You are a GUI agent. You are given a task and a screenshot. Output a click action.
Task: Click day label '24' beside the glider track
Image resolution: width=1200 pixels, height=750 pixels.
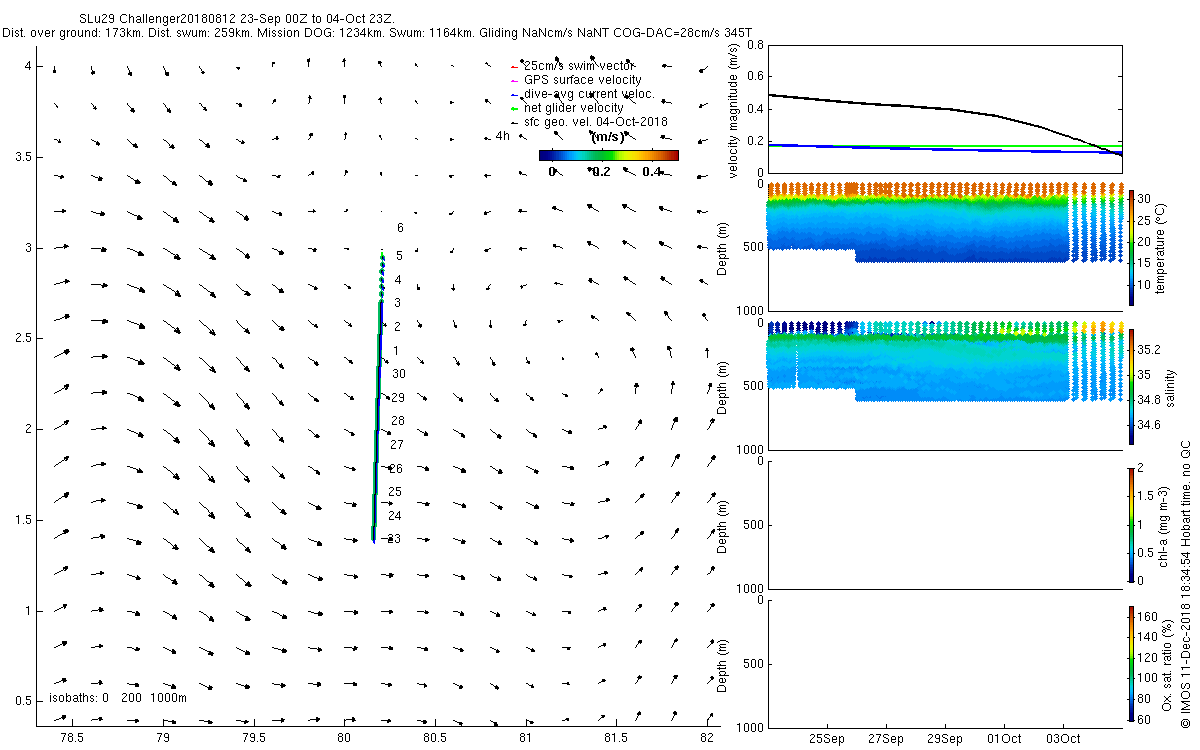[394, 516]
